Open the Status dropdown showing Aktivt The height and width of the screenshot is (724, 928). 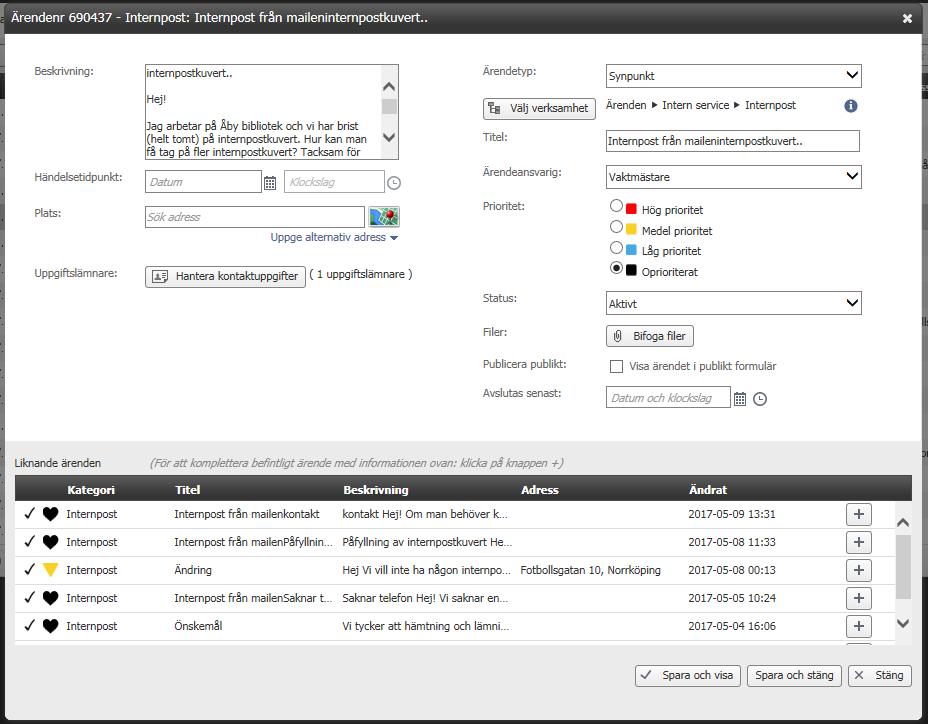click(733, 304)
